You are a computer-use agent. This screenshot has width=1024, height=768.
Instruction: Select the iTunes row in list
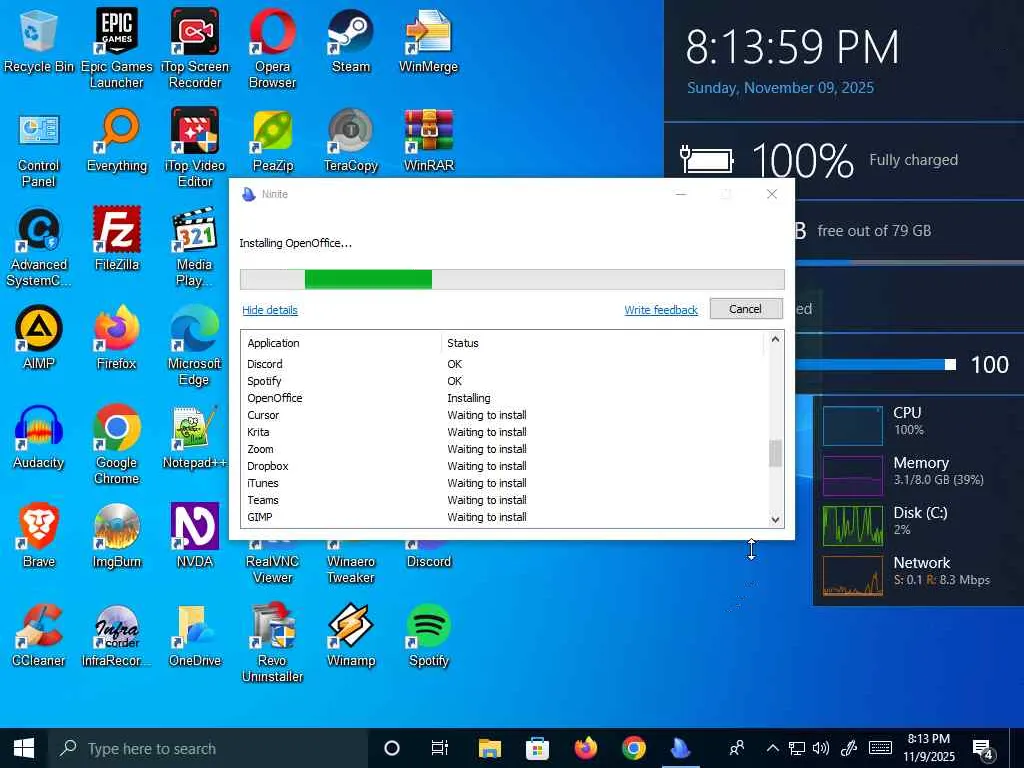(x=504, y=483)
